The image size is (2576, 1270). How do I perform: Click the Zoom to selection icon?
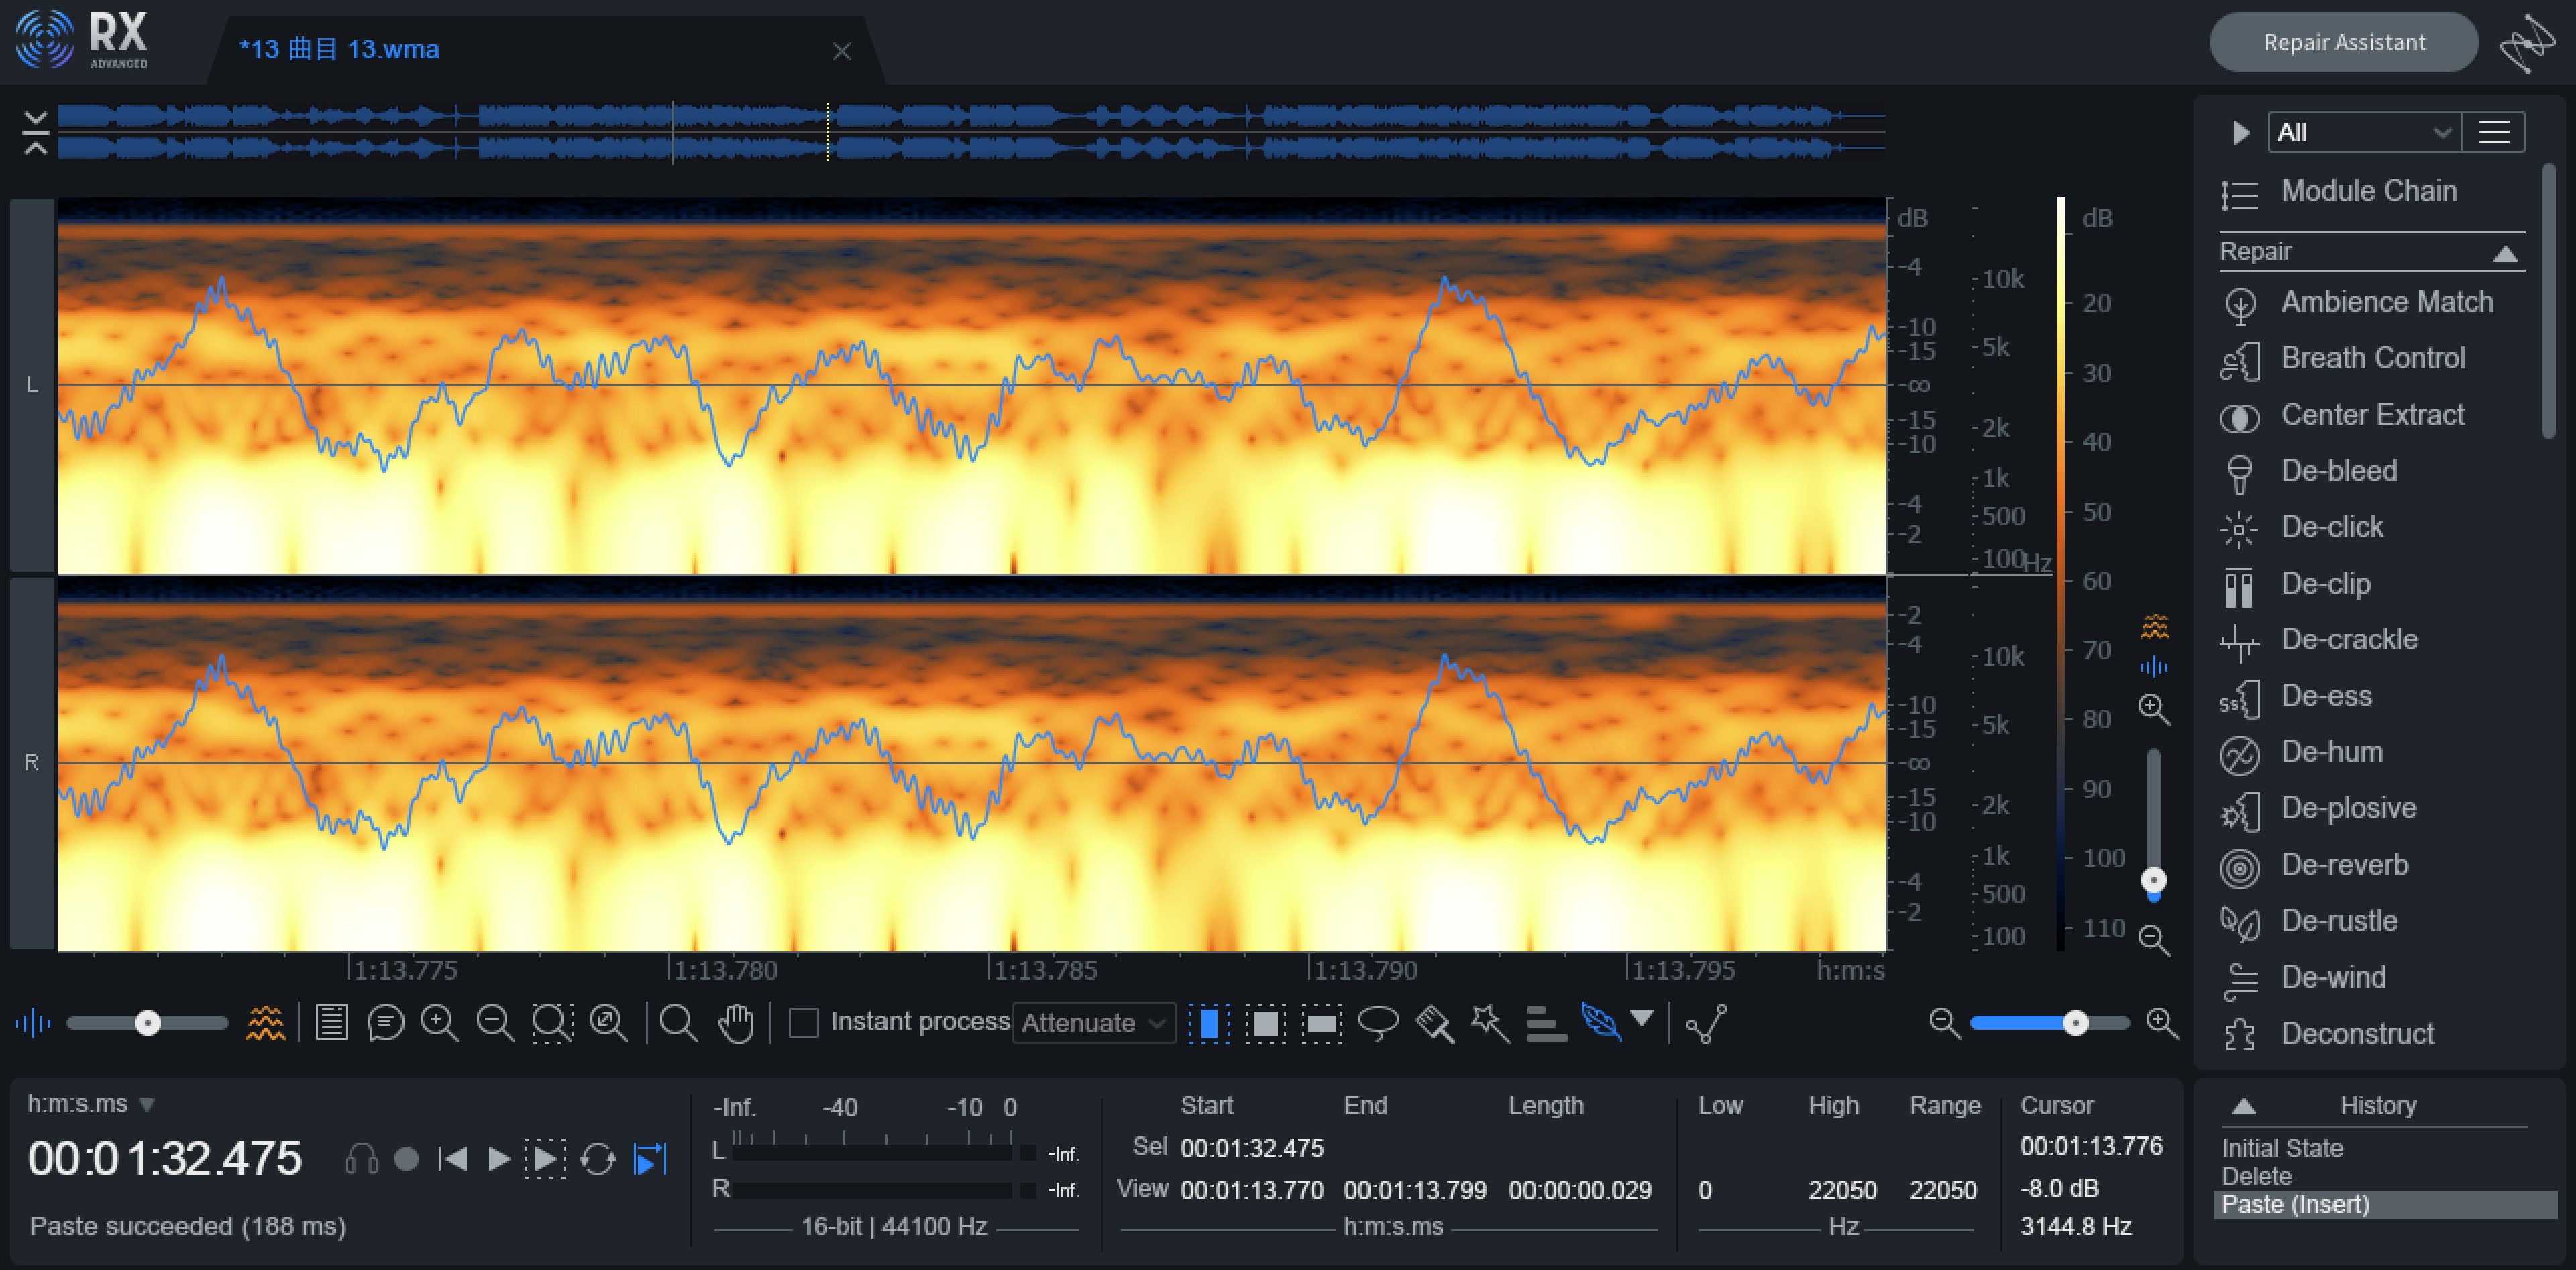pos(552,1022)
